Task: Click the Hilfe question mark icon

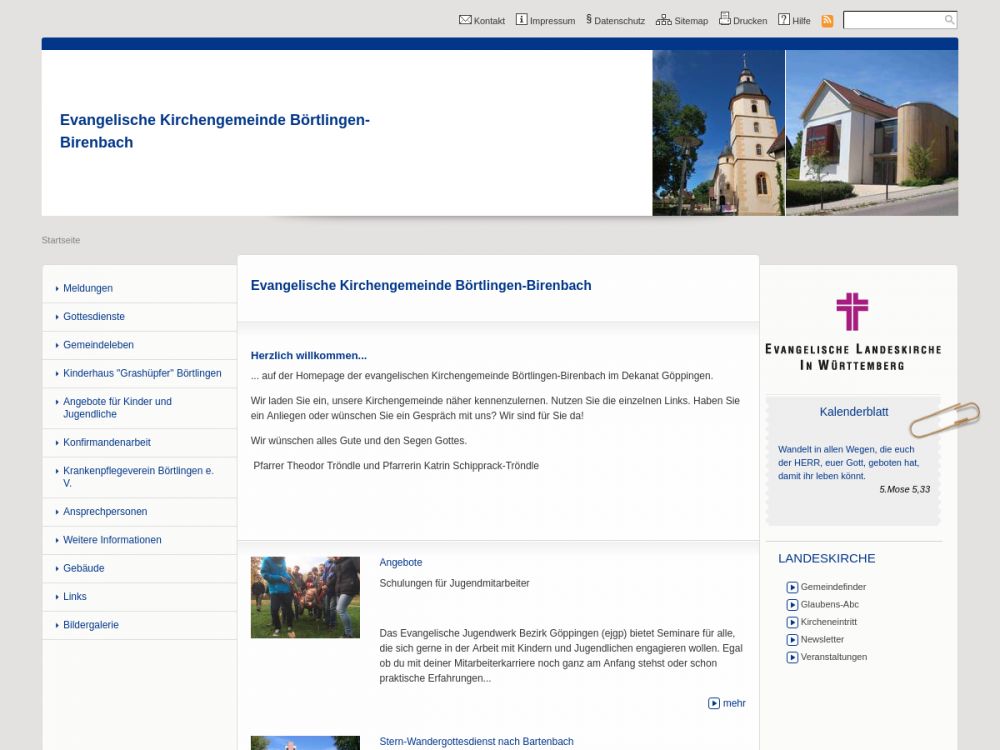Action: [x=784, y=20]
